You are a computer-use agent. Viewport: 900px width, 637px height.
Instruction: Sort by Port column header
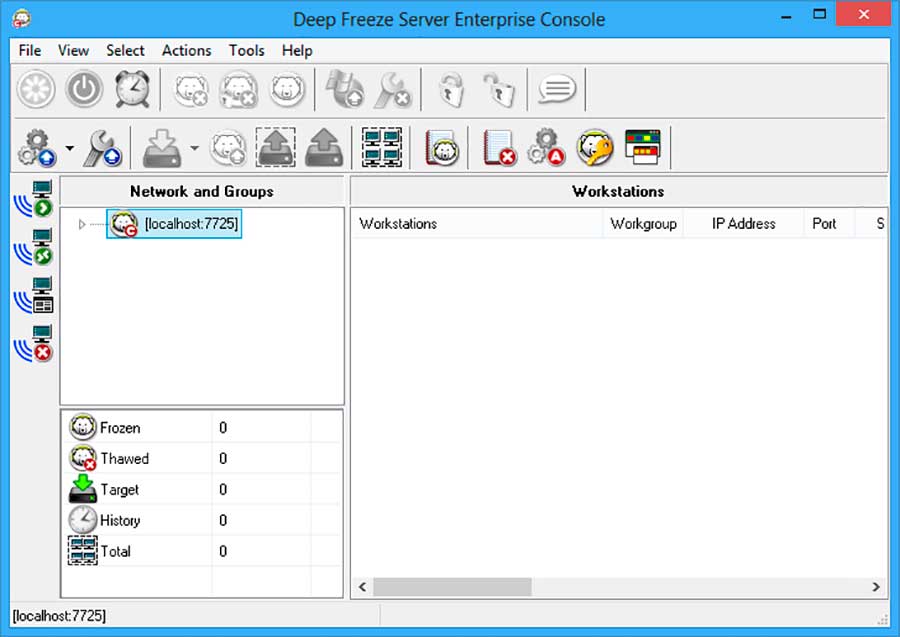click(829, 224)
